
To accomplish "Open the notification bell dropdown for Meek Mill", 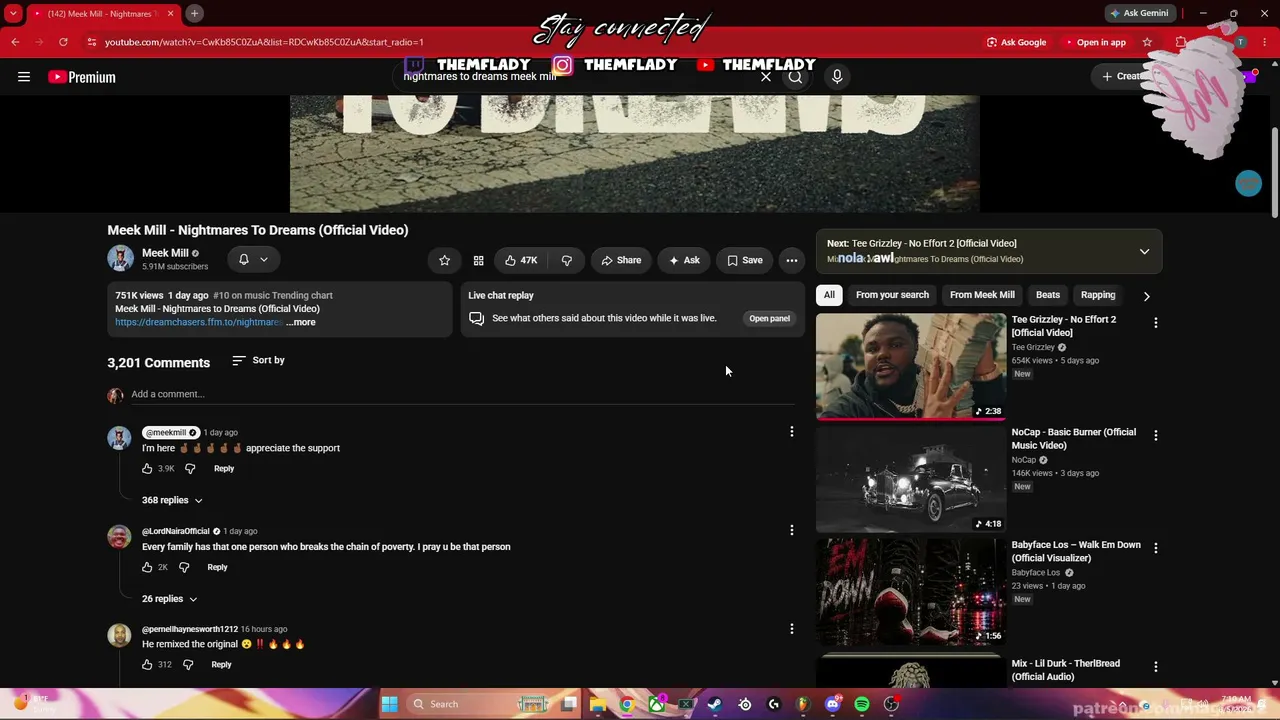I will [253, 259].
